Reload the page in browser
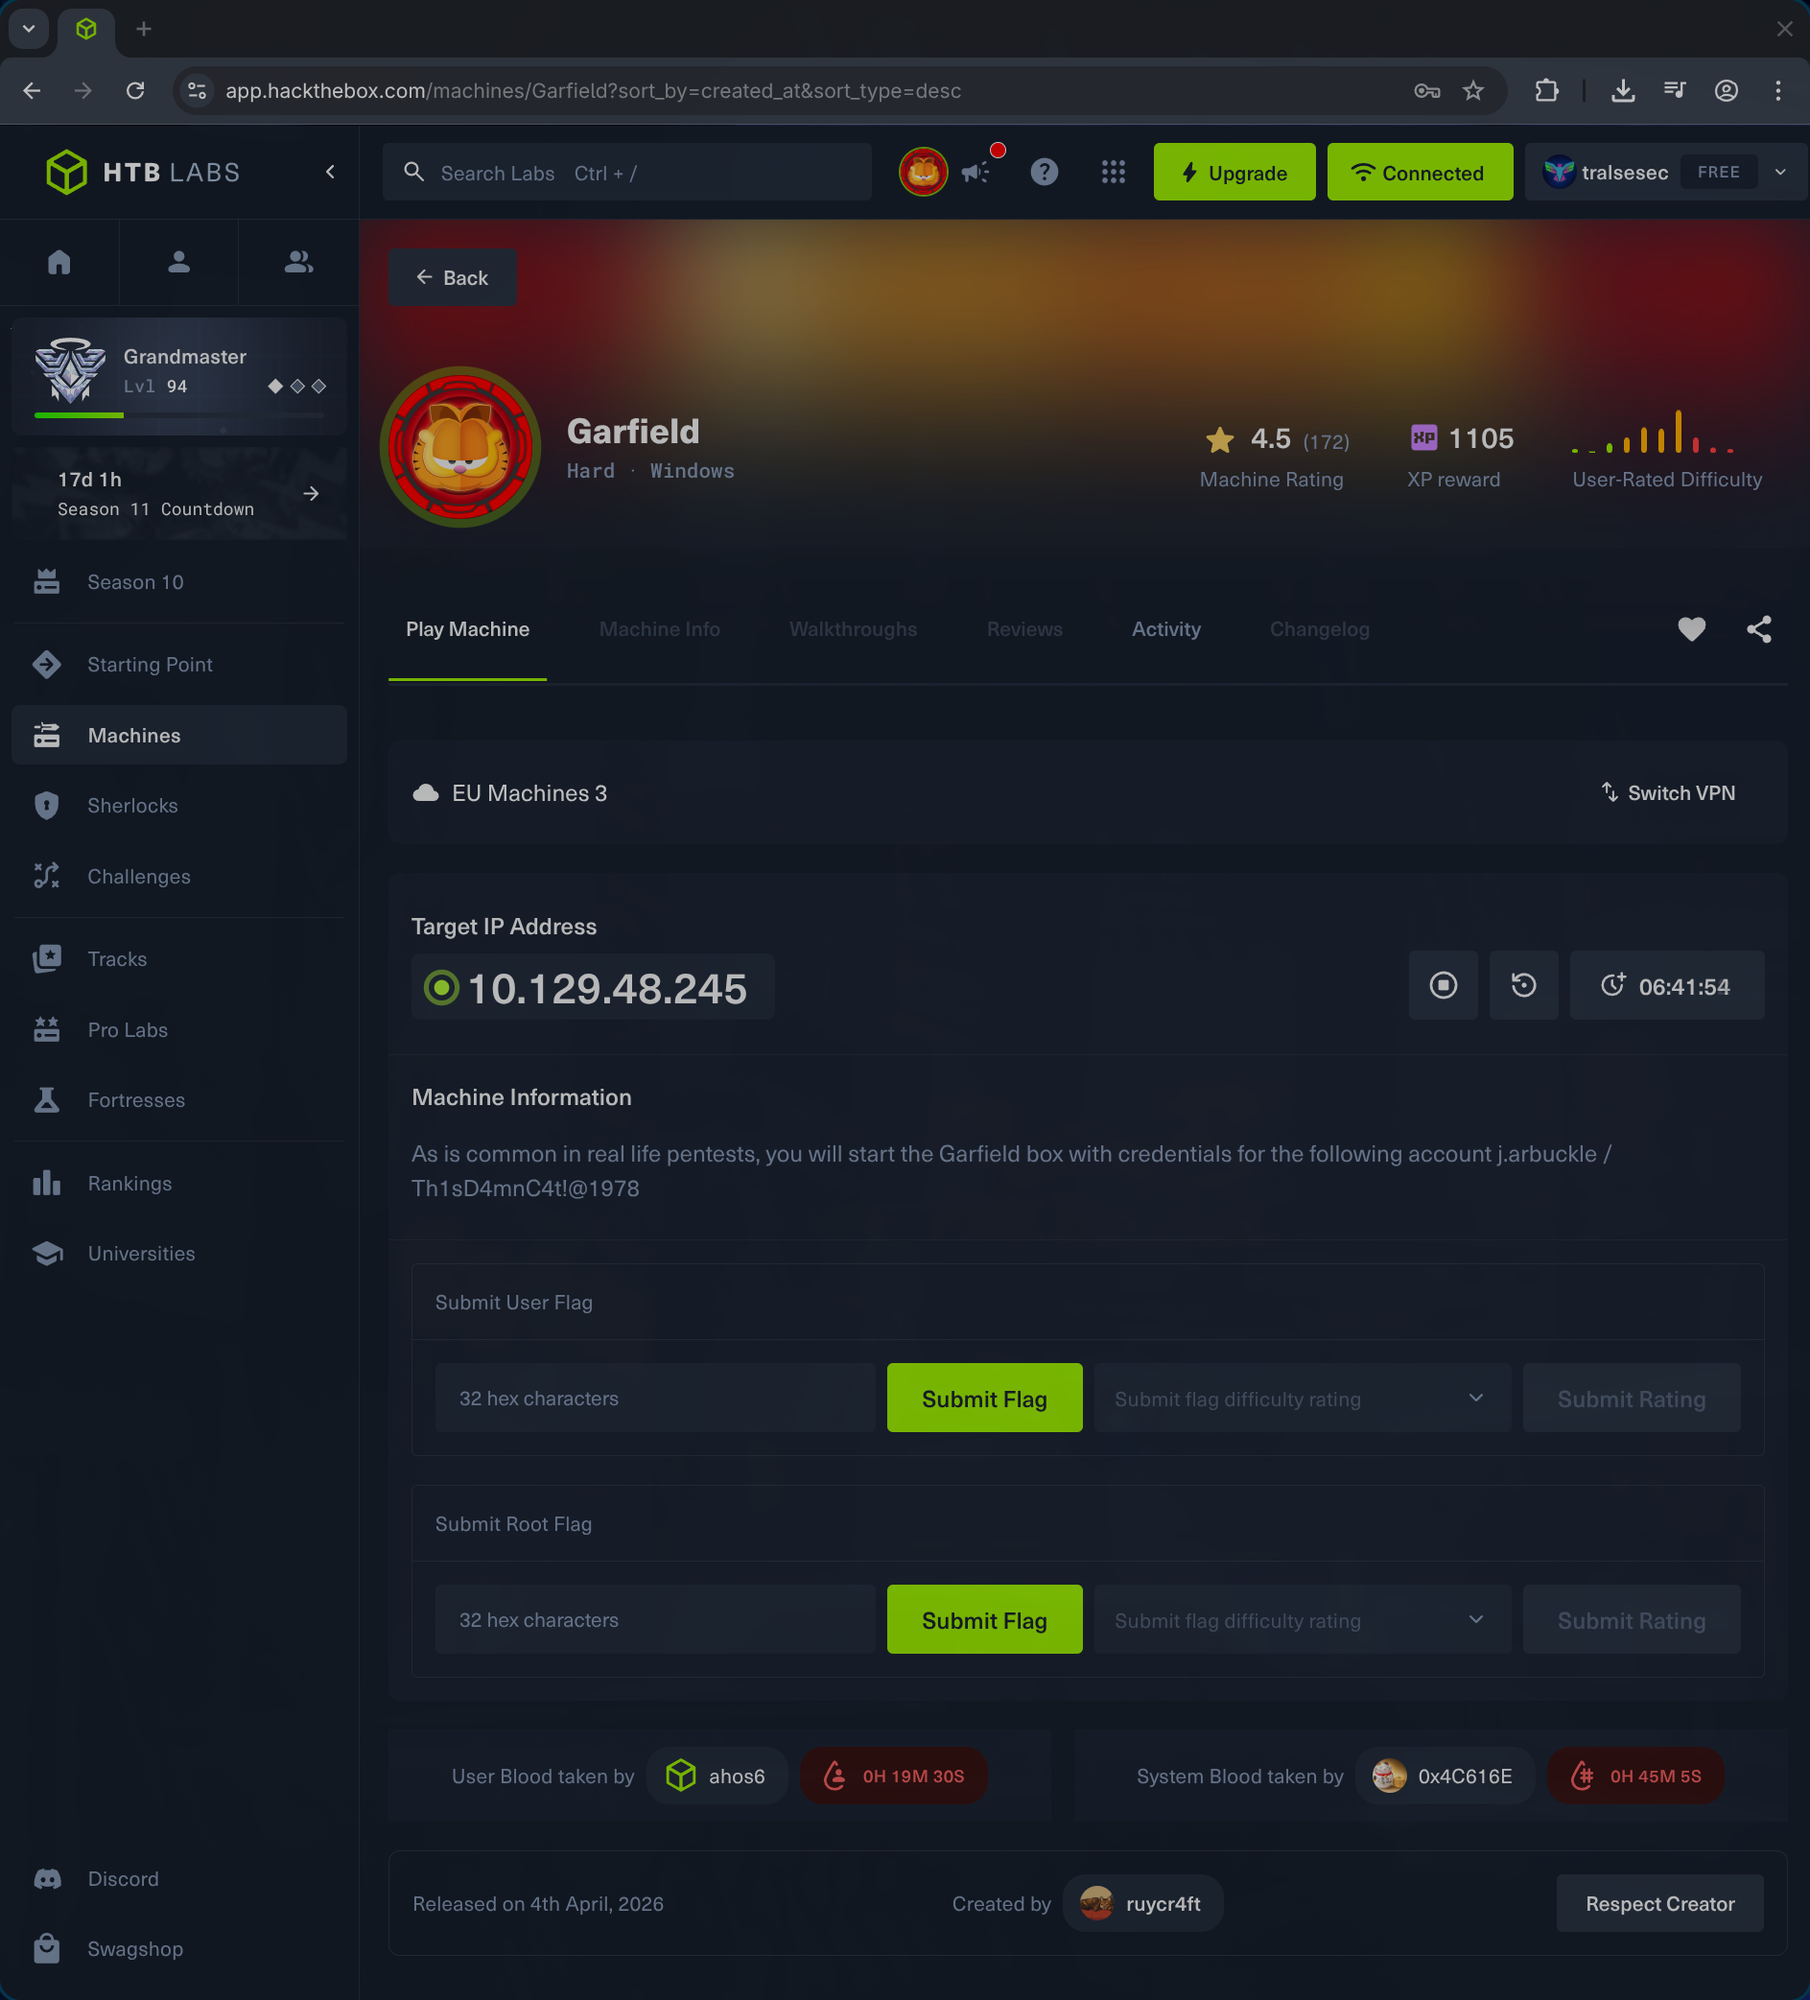The image size is (1810, 2000). click(135, 91)
